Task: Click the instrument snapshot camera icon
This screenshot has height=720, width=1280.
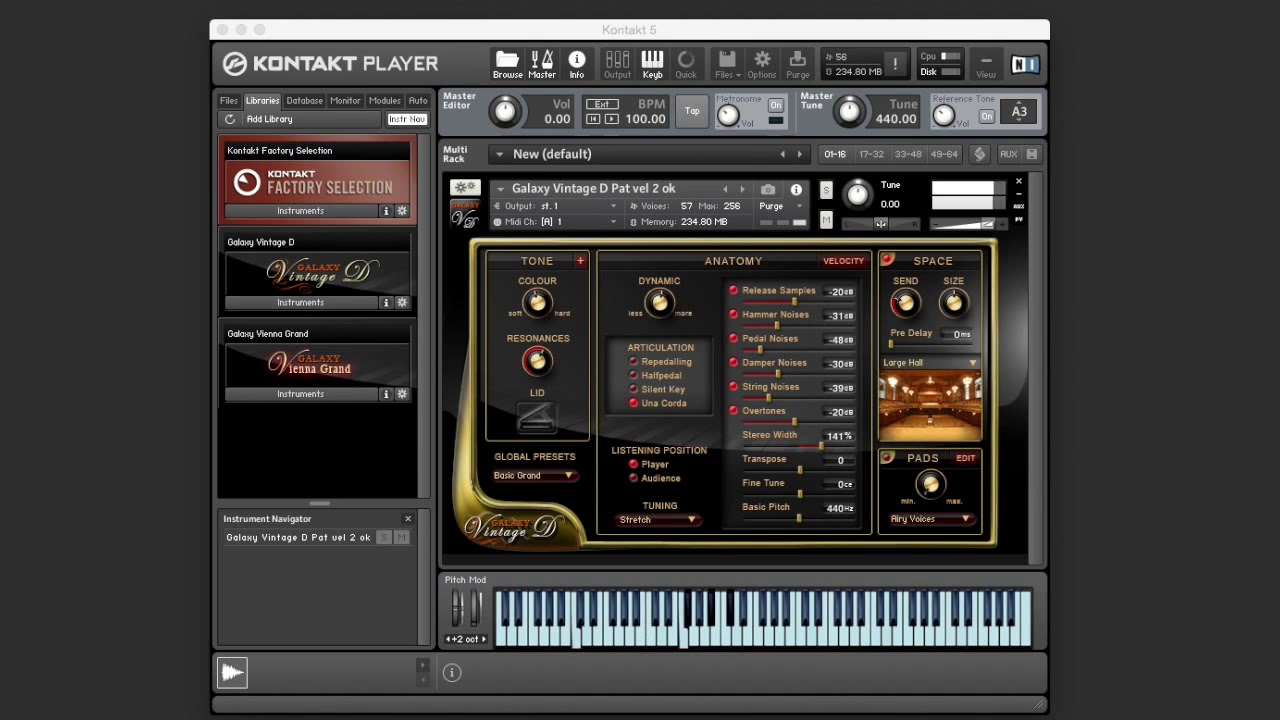Action: tap(768, 189)
